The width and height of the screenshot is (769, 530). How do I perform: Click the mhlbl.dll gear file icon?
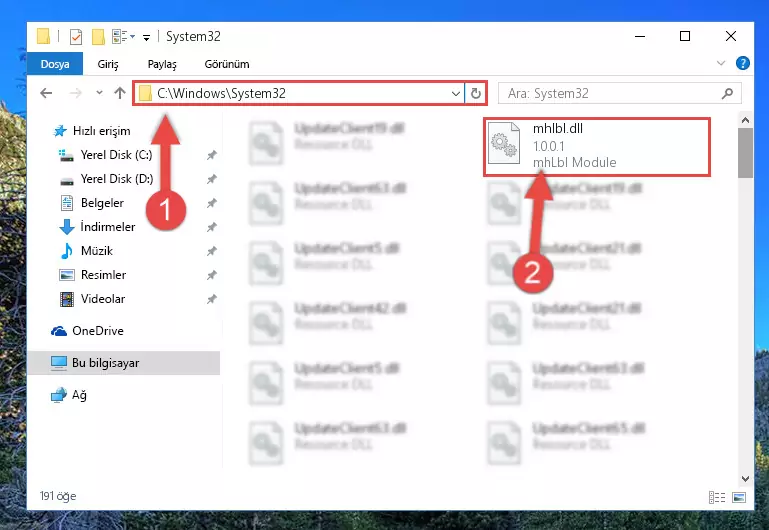[504, 144]
